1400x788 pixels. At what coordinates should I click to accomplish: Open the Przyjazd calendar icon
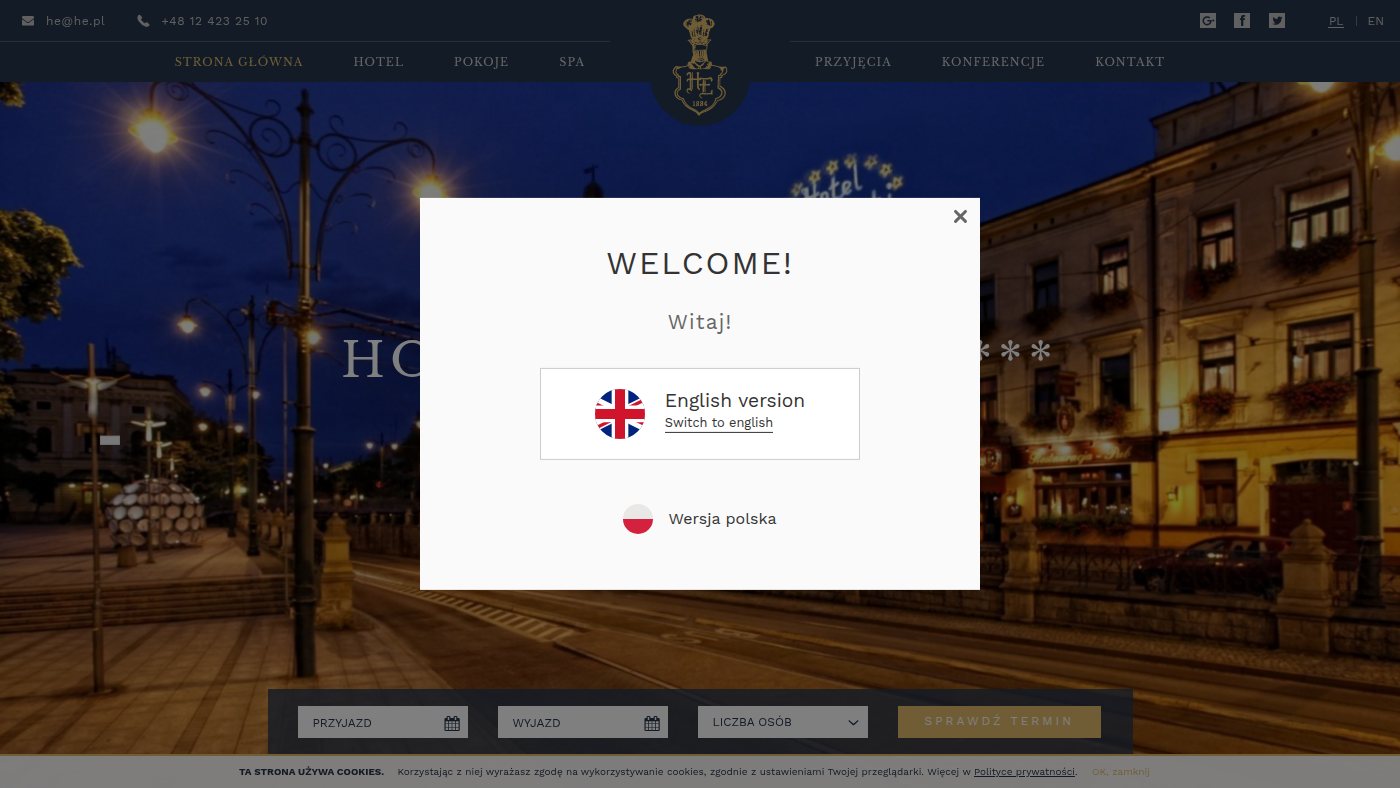452,723
